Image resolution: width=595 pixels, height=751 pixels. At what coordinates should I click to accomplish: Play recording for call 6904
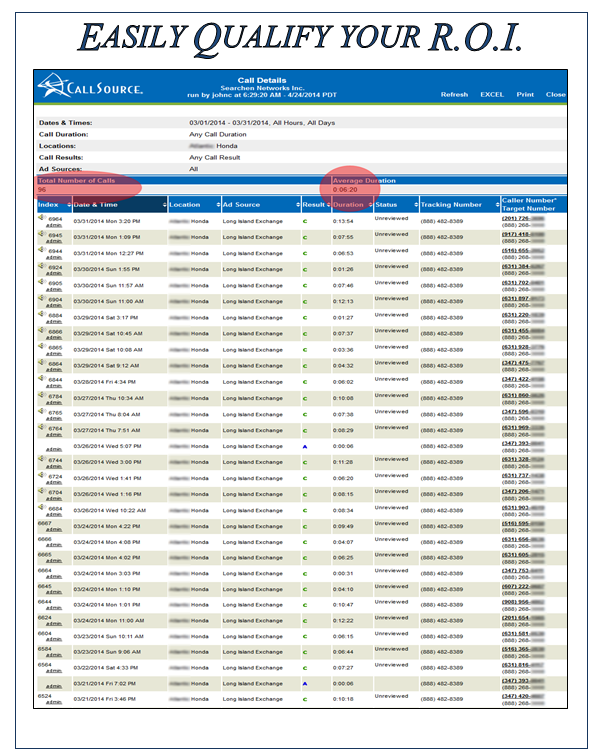coord(42,298)
